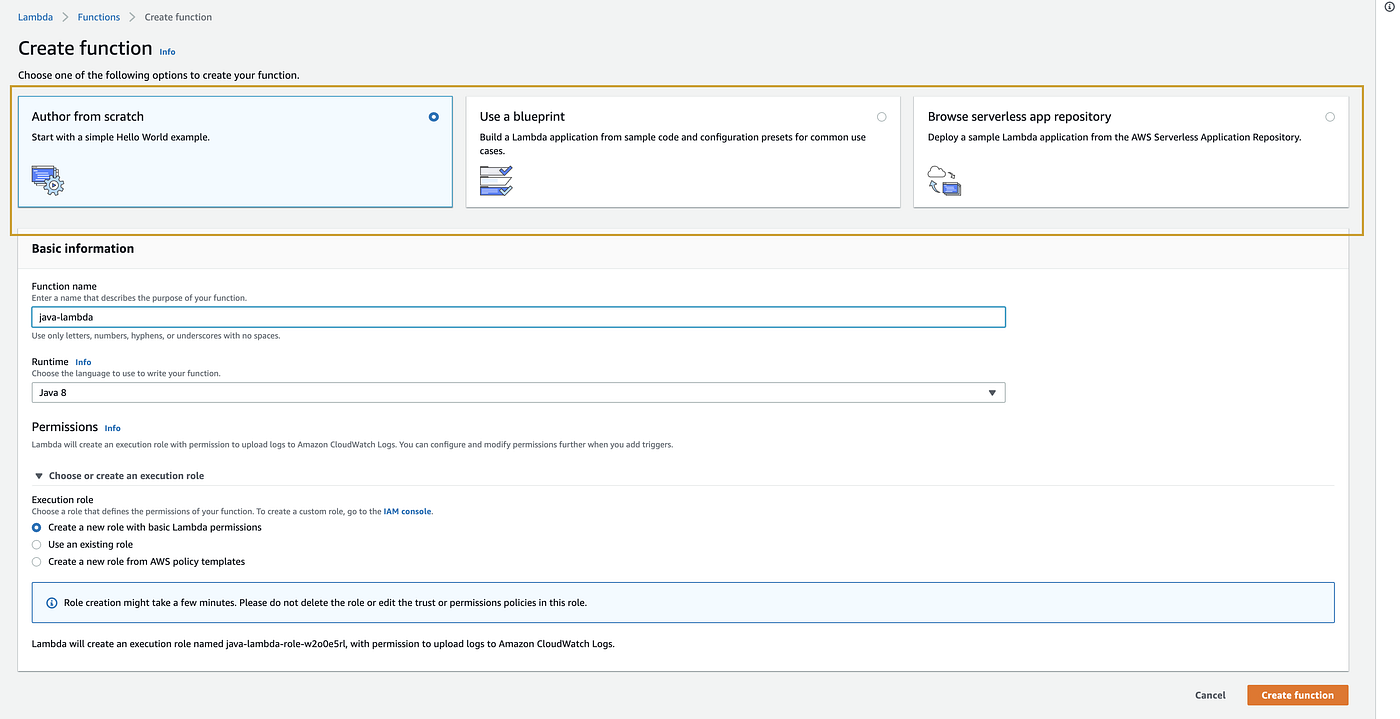Choose Create a new role from AWS policy templates
The image size is (1400, 719).
pyautogui.click(x=36, y=561)
